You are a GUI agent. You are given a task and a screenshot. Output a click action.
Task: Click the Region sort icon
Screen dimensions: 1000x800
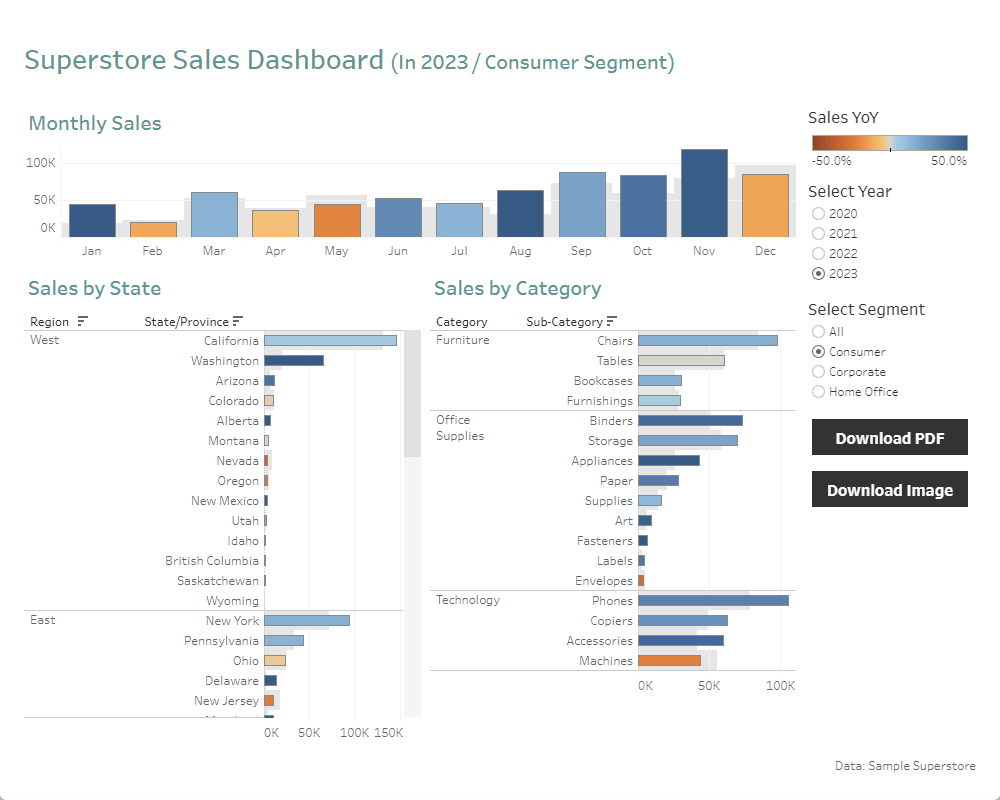(x=83, y=322)
